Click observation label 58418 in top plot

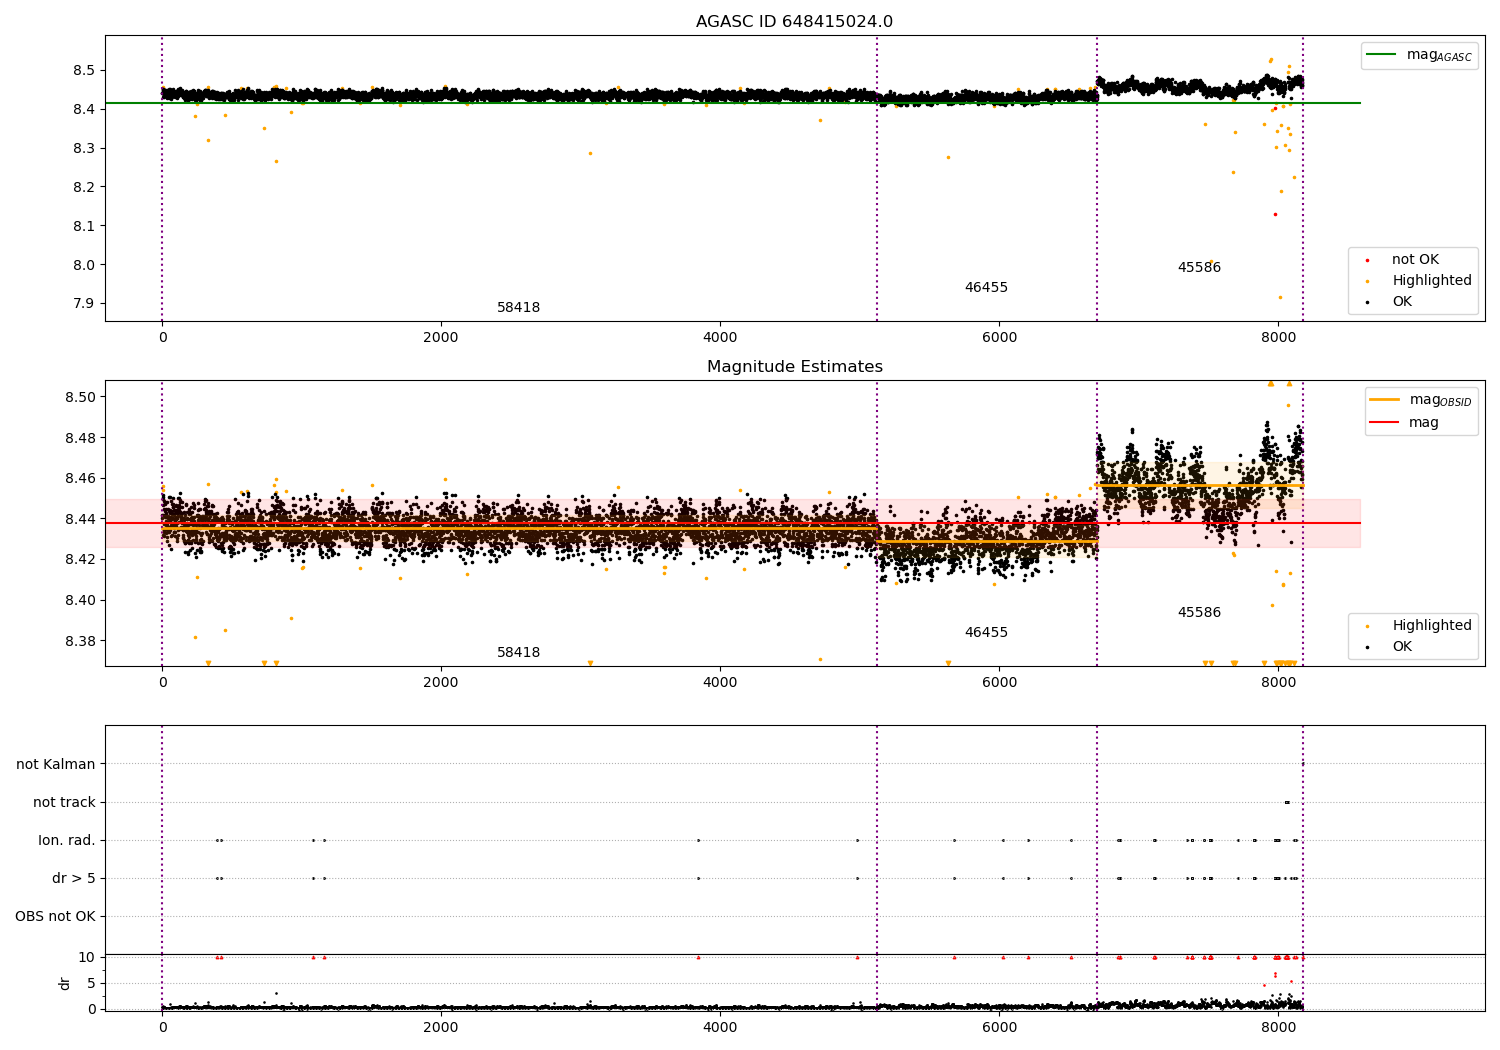coord(518,308)
